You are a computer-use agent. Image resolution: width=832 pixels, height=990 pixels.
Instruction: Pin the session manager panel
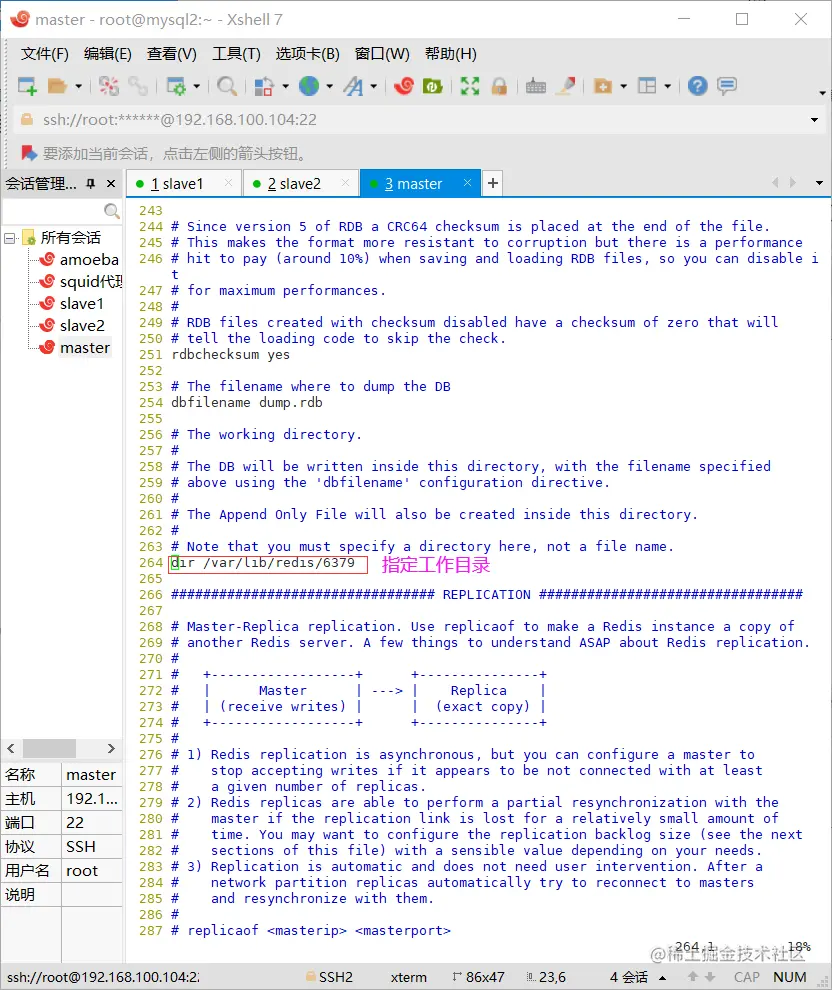[91, 184]
